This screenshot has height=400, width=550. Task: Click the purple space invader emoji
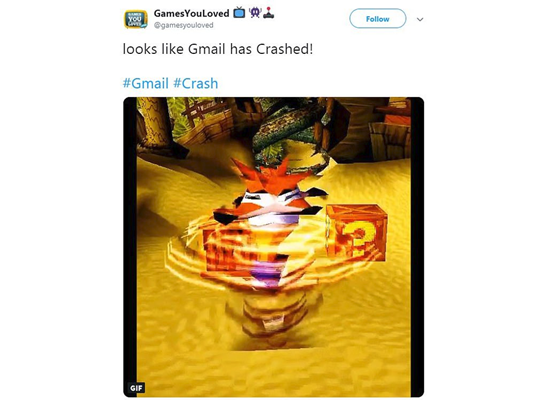(255, 13)
